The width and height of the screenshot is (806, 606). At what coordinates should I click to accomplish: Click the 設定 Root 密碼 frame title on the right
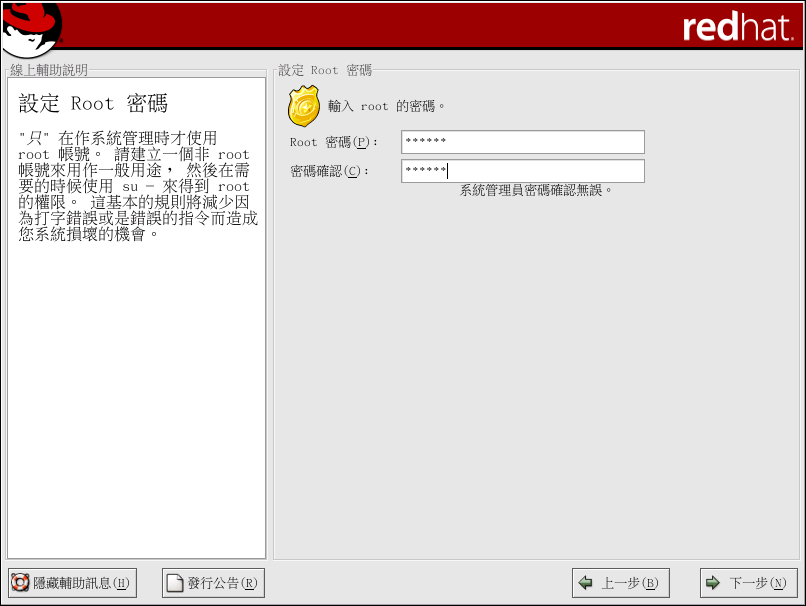325,70
